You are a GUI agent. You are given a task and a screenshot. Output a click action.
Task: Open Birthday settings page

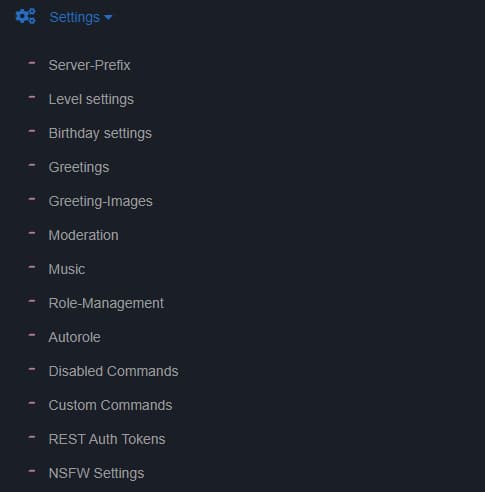(x=100, y=133)
